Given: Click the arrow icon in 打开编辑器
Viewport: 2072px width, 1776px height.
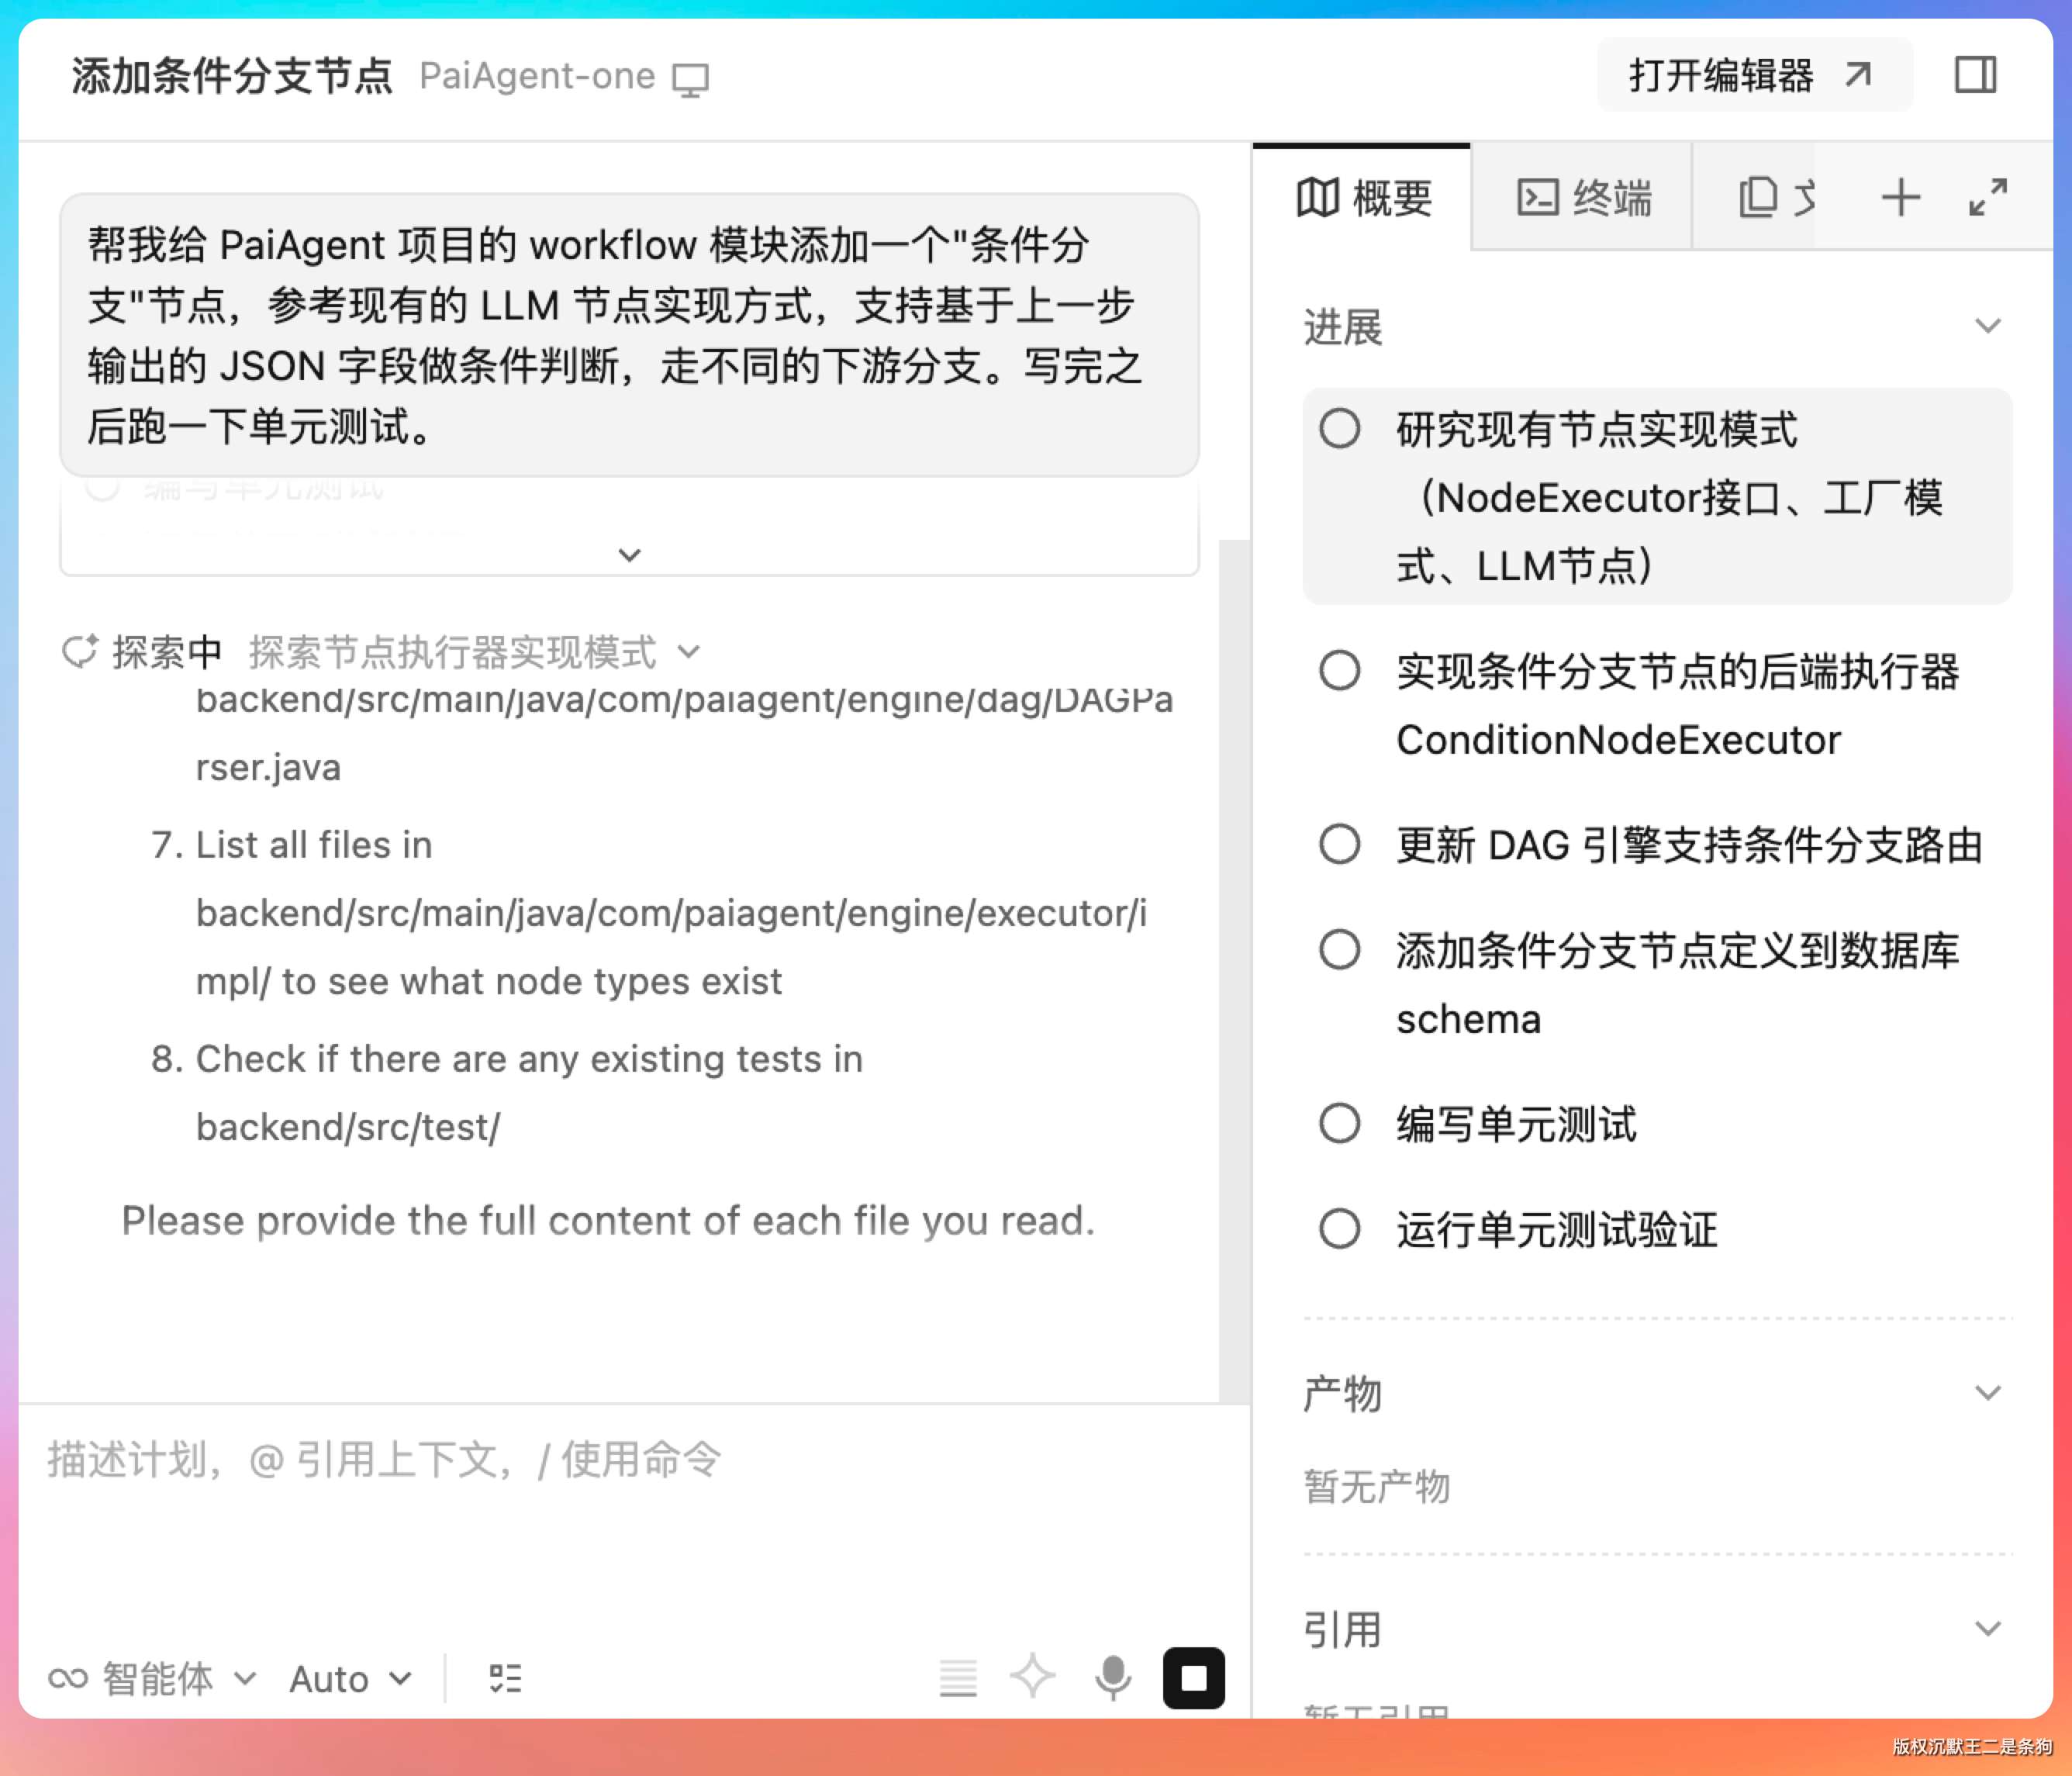Looking at the screenshot, I should click(x=1859, y=75).
